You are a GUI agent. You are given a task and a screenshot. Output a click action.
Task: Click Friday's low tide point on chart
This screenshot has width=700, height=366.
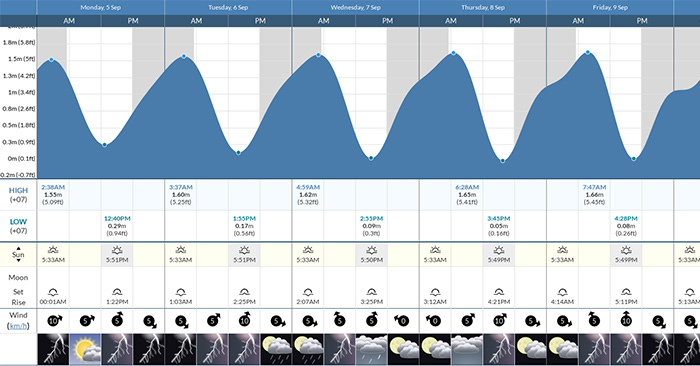633,158
